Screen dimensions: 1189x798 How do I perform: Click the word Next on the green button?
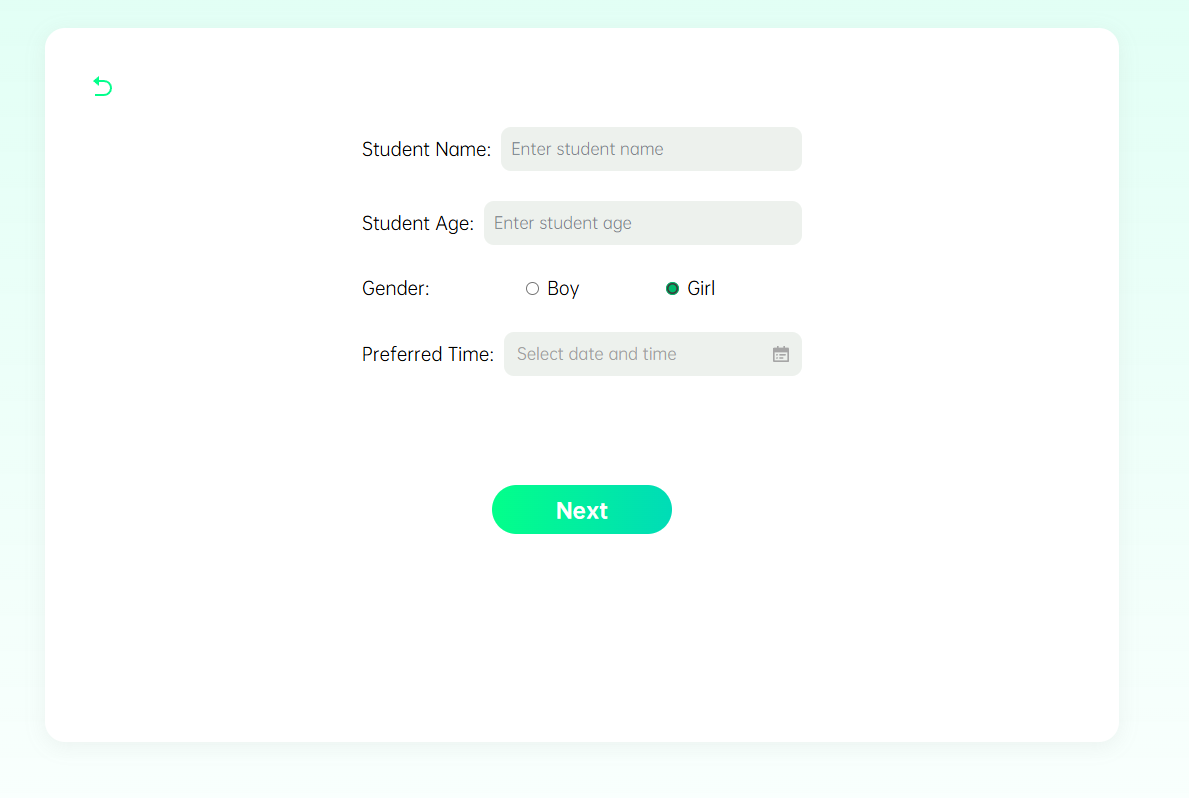(582, 511)
